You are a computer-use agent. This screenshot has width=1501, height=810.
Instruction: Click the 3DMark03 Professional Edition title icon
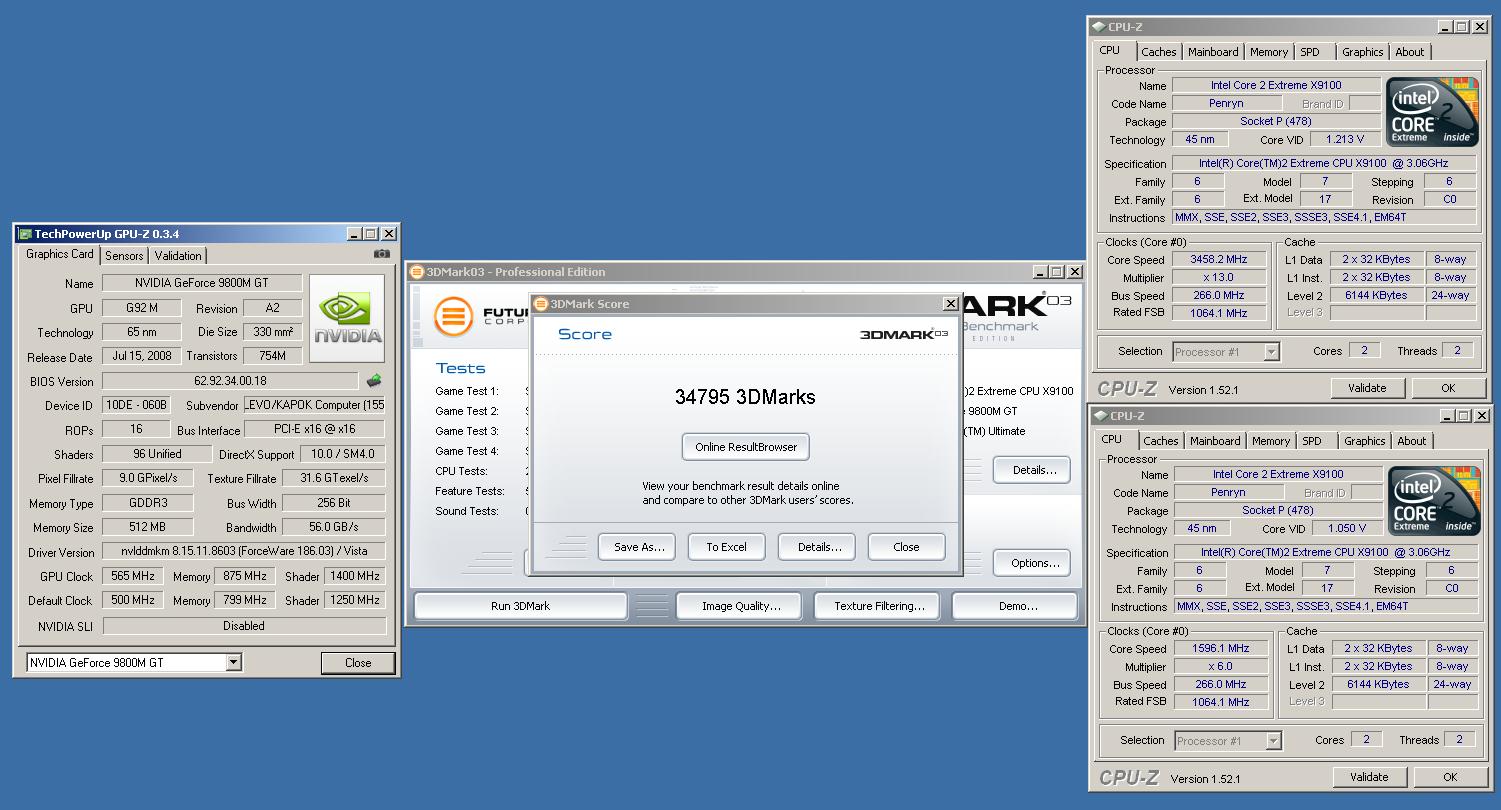pos(417,272)
